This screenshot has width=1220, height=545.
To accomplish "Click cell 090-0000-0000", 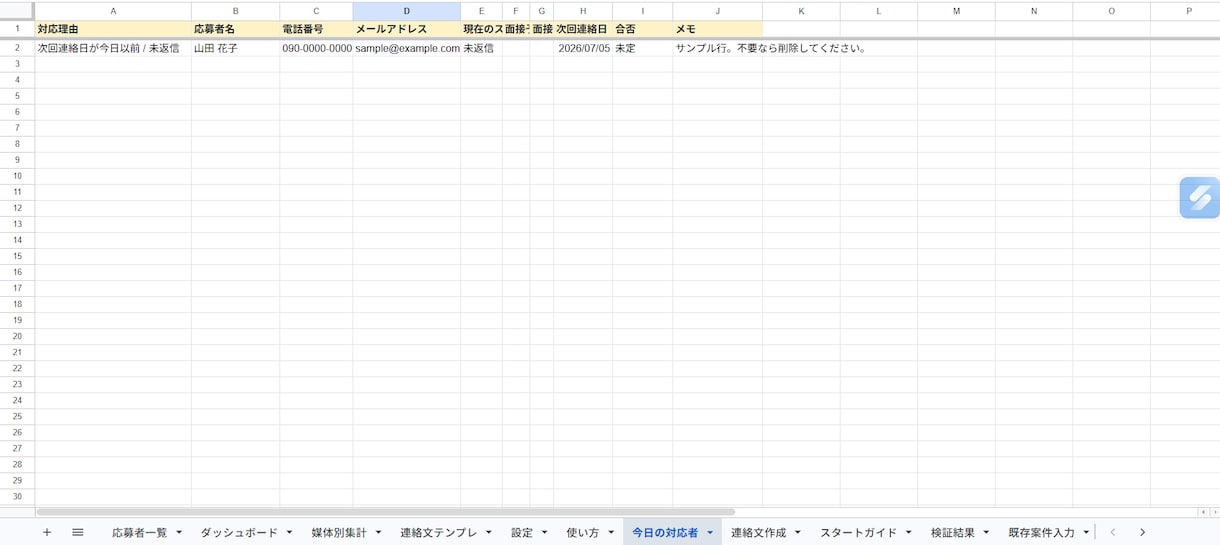I will [316, 48].
